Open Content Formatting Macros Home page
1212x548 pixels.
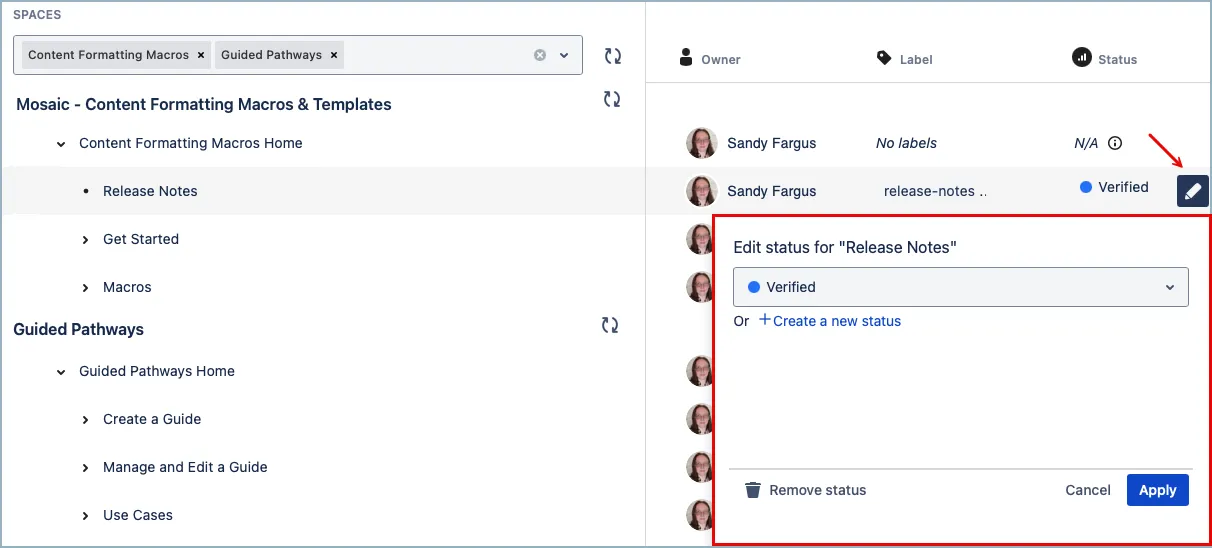[191, 143]
